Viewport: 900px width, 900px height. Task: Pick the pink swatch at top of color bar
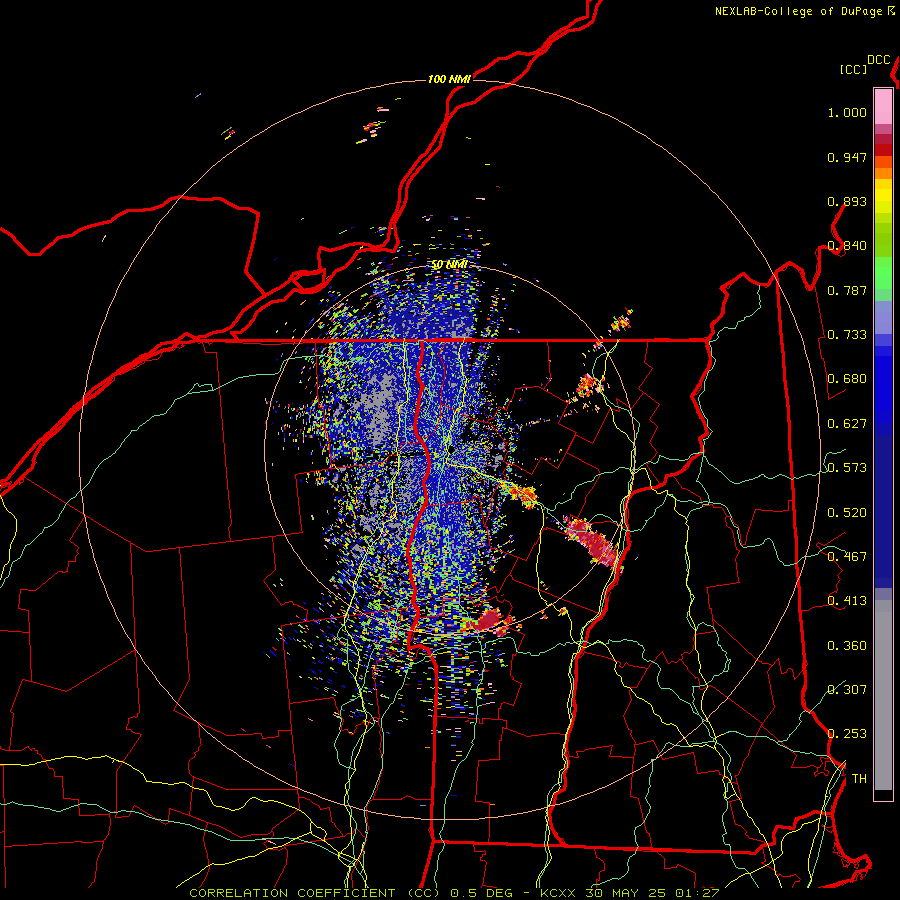pyautogui.click(x=883, y=106)
